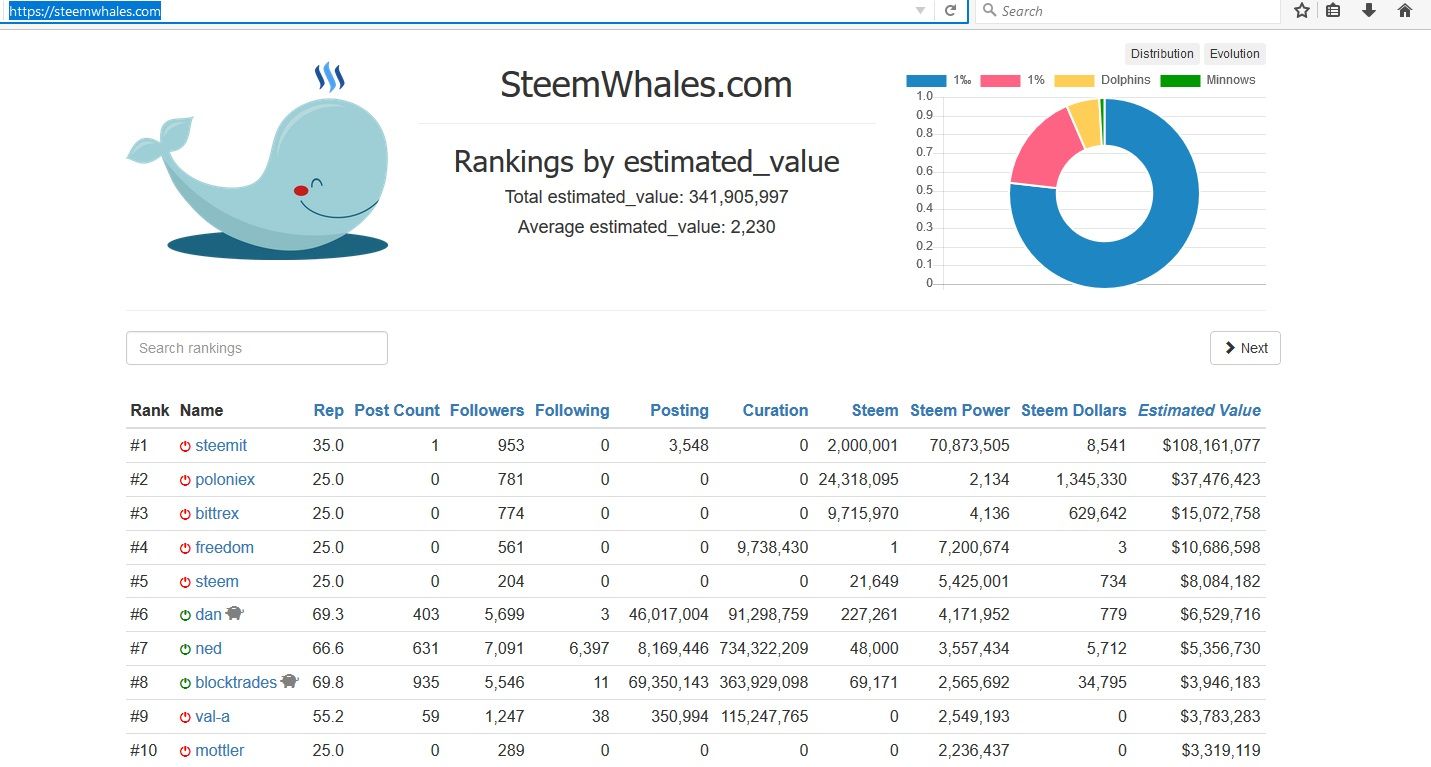The image size is (1431, 767).
Task: Open the blocktrades account link
Action: click(236, 682)
